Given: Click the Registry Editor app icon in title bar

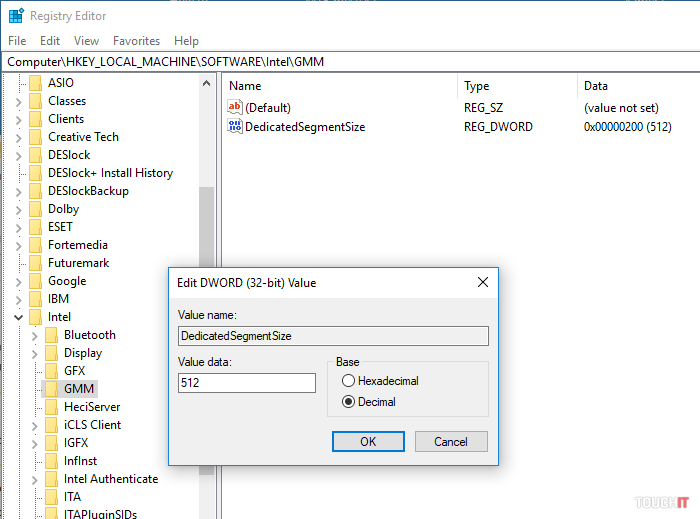Looking at the screenshot, I should (16, 16).
